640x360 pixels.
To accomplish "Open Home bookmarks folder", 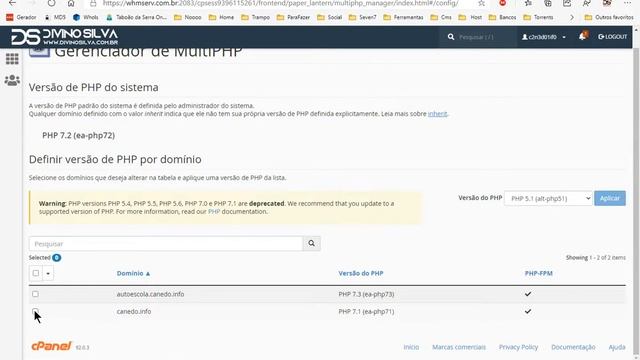I will (222, 17).
